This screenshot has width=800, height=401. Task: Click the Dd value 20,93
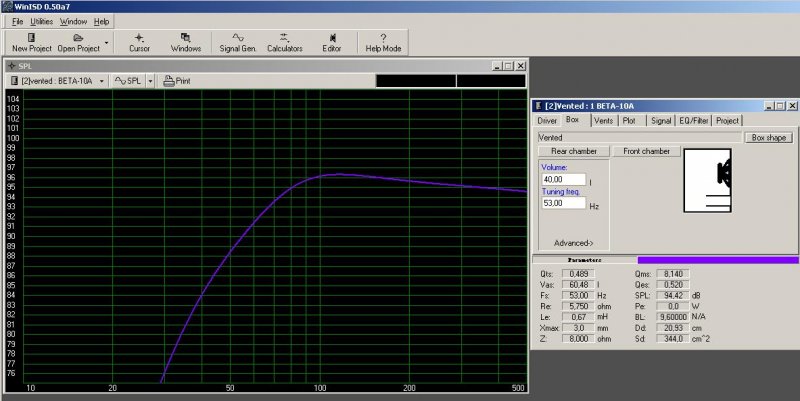click(673, 328)
